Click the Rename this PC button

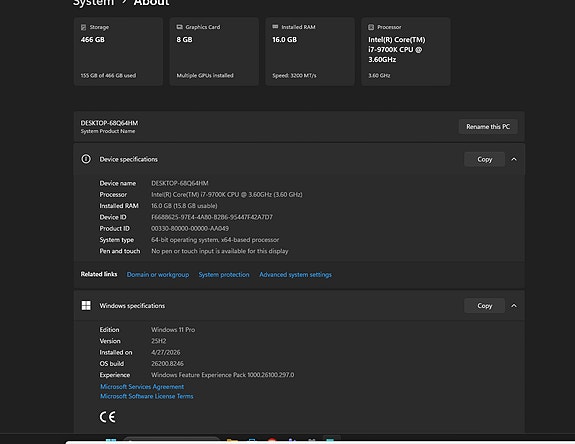pyautogui.click(x=488, y=126)
